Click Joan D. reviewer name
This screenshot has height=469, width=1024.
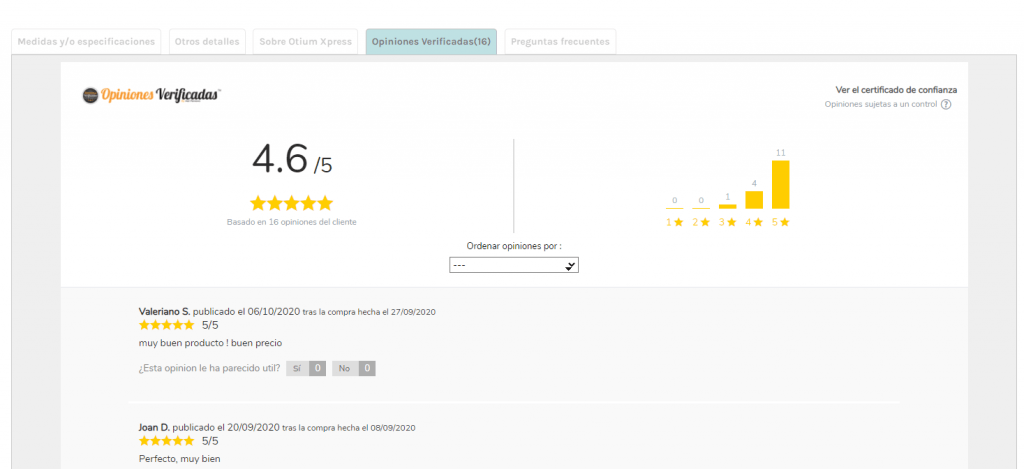point(154,428)
